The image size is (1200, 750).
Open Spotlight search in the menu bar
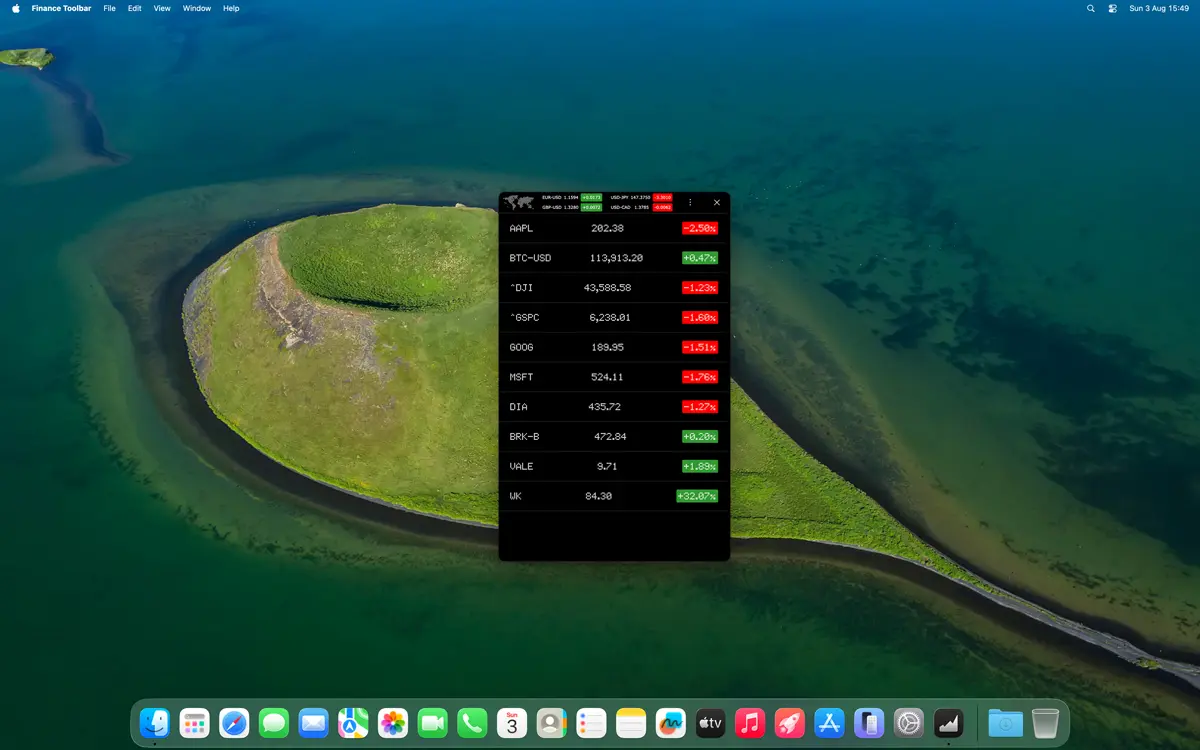tap(1091, 8)
